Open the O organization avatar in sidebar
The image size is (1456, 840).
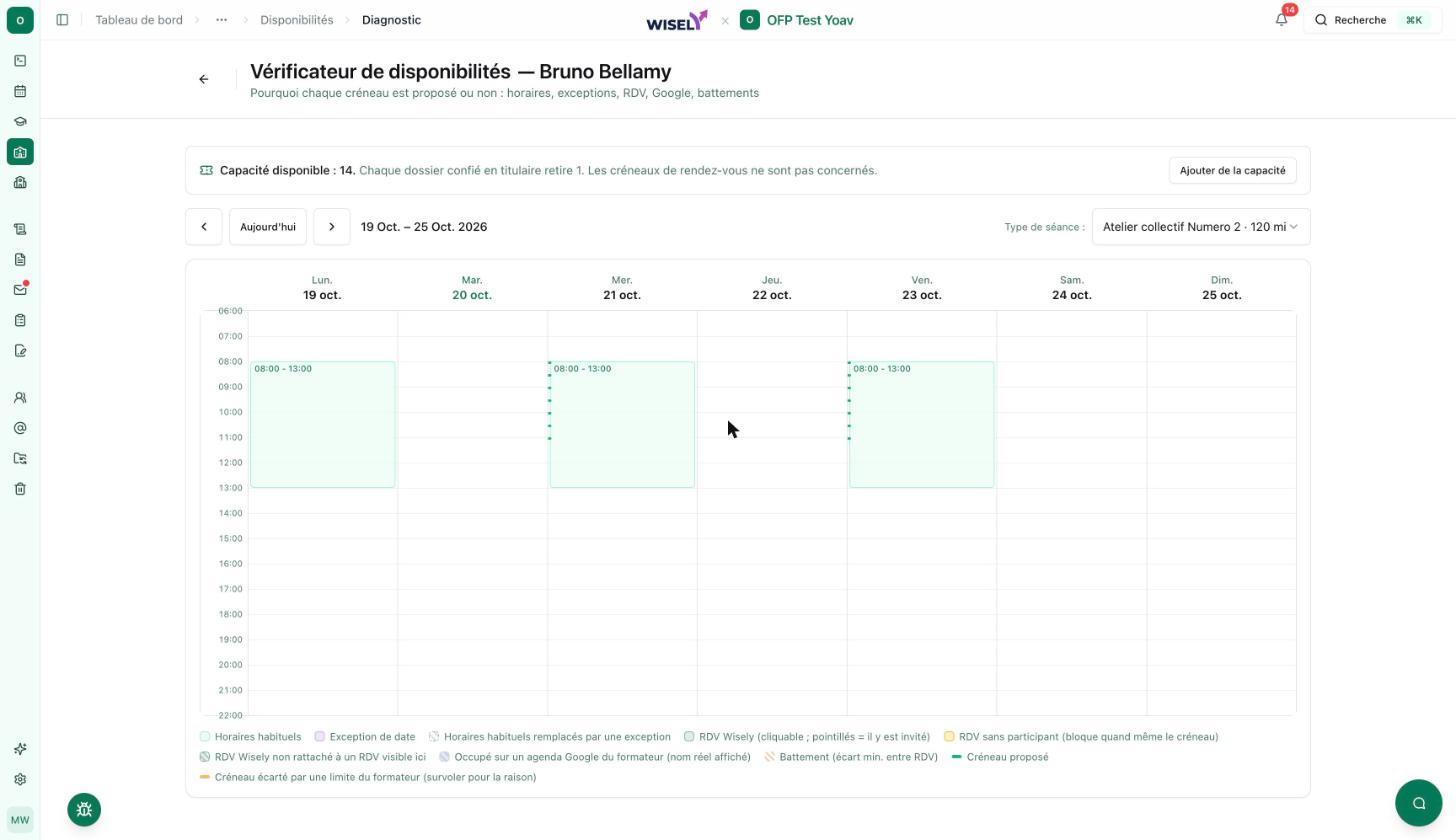(20, 20)
